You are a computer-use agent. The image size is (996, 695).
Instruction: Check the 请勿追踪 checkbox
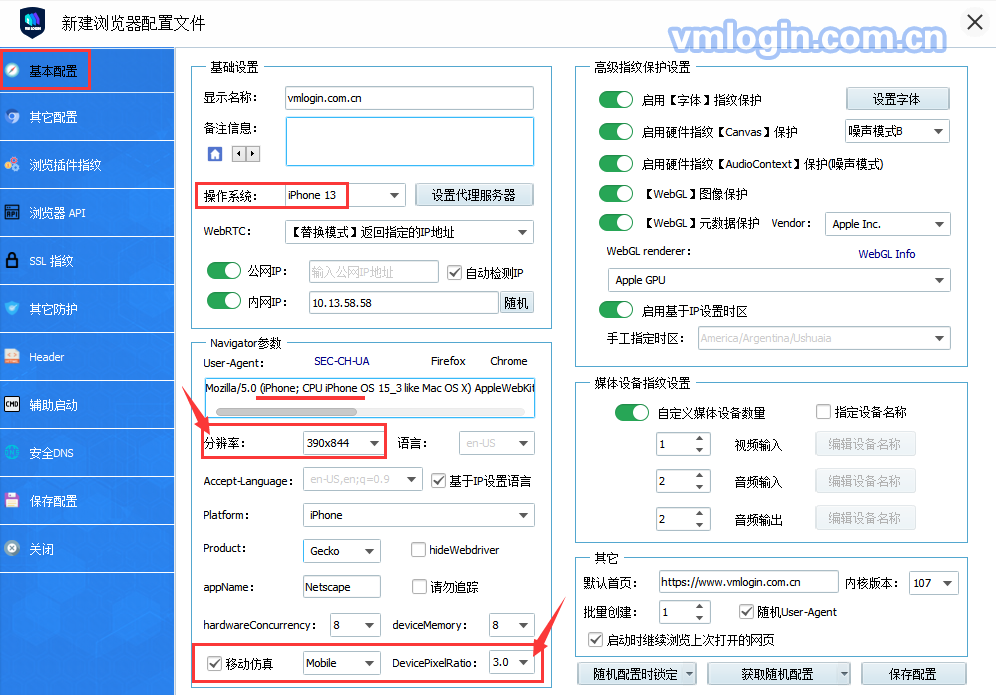tap(419, 586)
